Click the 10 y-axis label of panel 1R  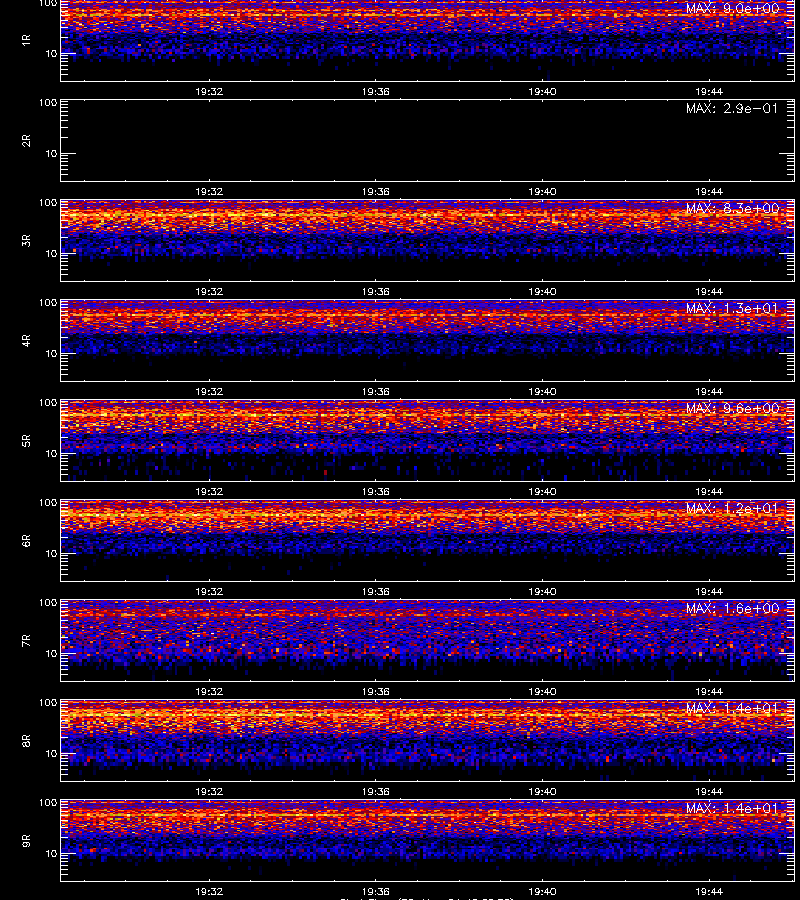[51, 53]
